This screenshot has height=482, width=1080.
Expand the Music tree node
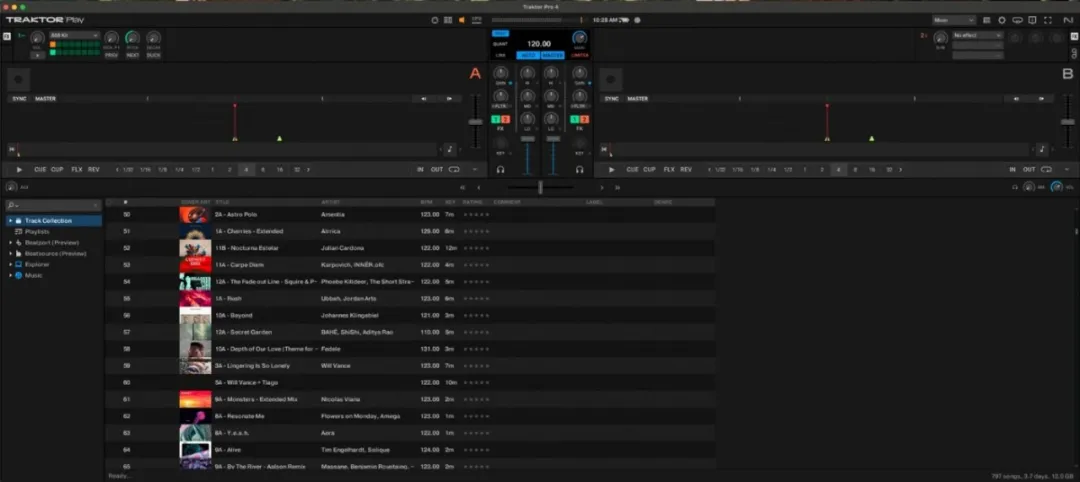[10, 275]
